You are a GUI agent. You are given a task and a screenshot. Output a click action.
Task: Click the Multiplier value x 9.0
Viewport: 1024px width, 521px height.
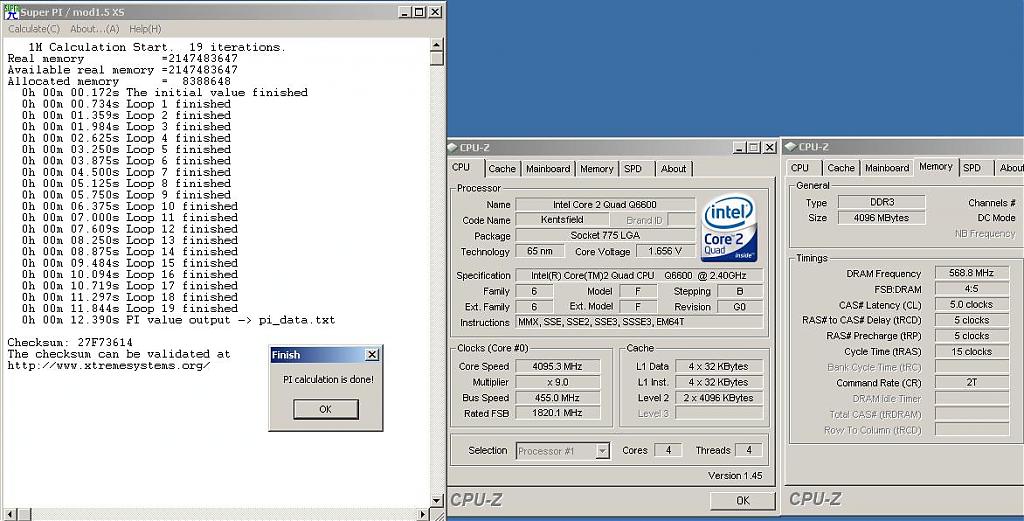point(558,382)
